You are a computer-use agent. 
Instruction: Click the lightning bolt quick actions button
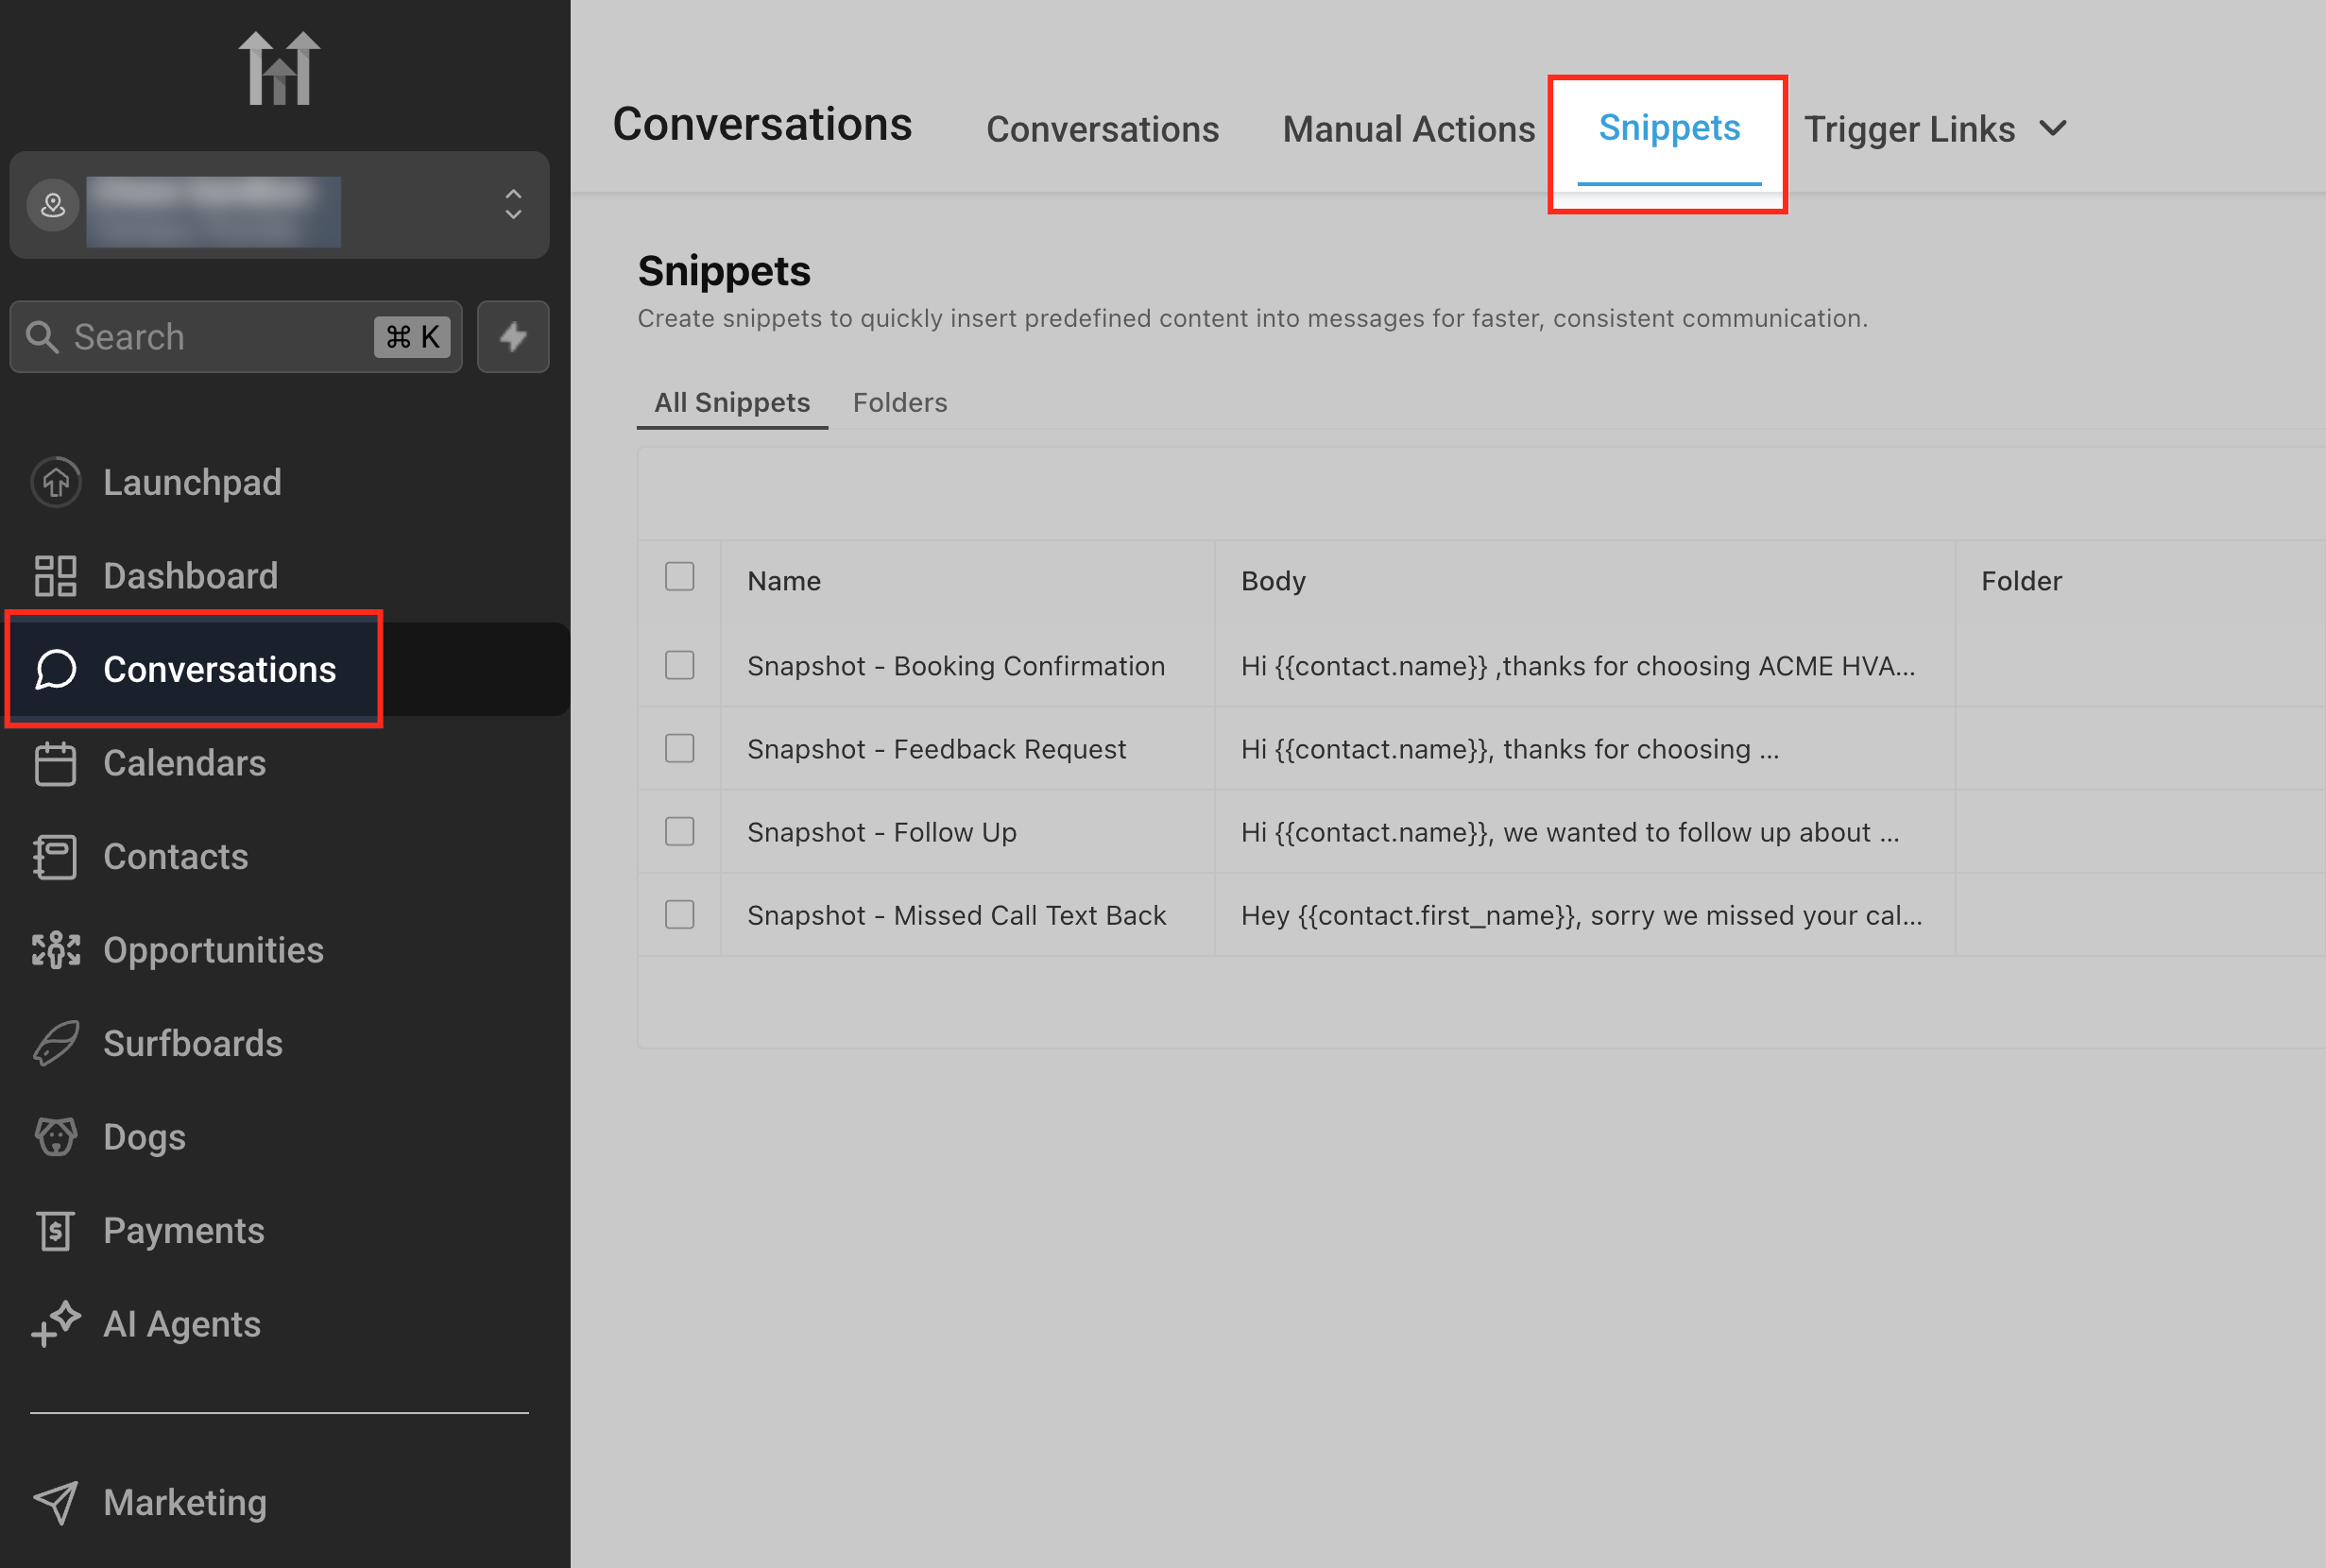[x=513, y=337]
